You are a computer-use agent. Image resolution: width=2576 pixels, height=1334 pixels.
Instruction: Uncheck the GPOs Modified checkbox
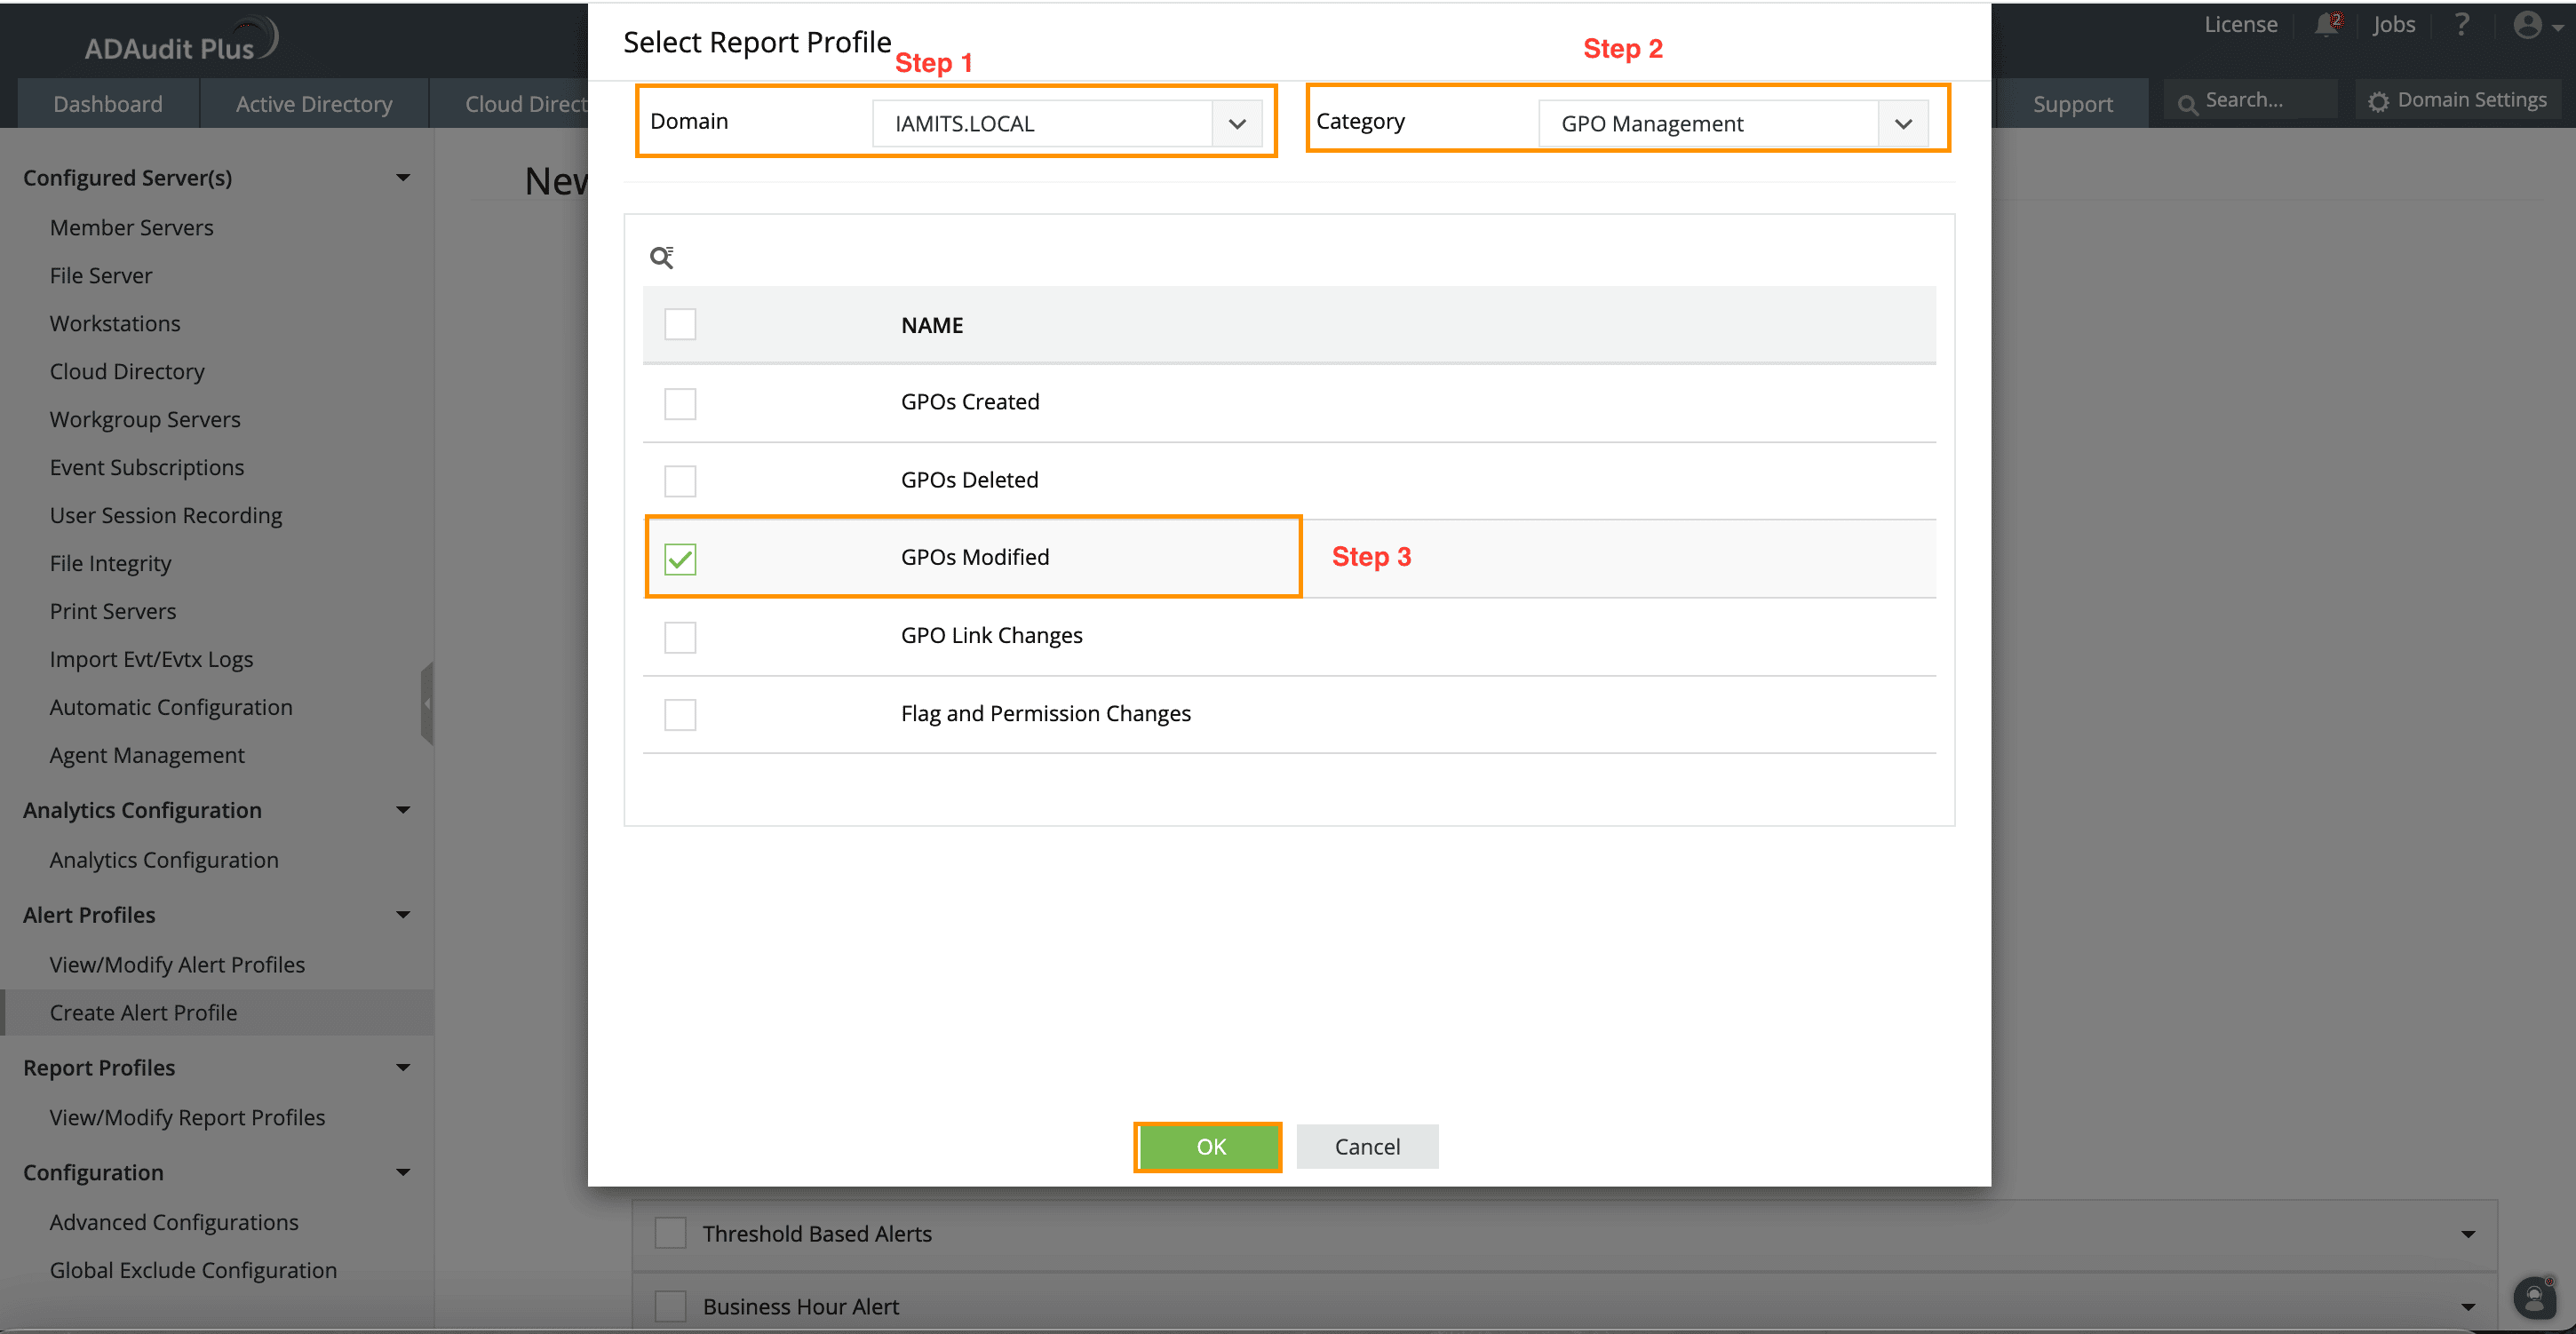680,558
